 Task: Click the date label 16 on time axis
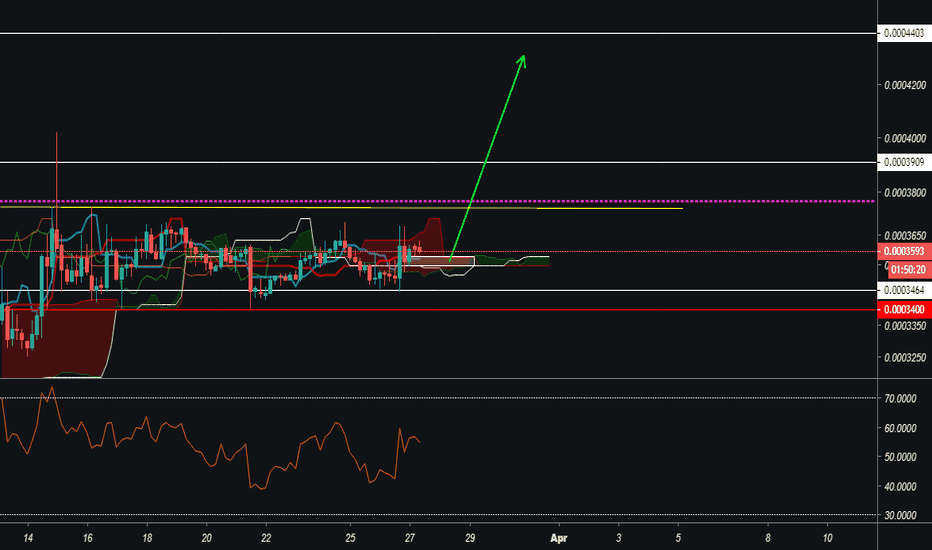(x=87, y=538)
